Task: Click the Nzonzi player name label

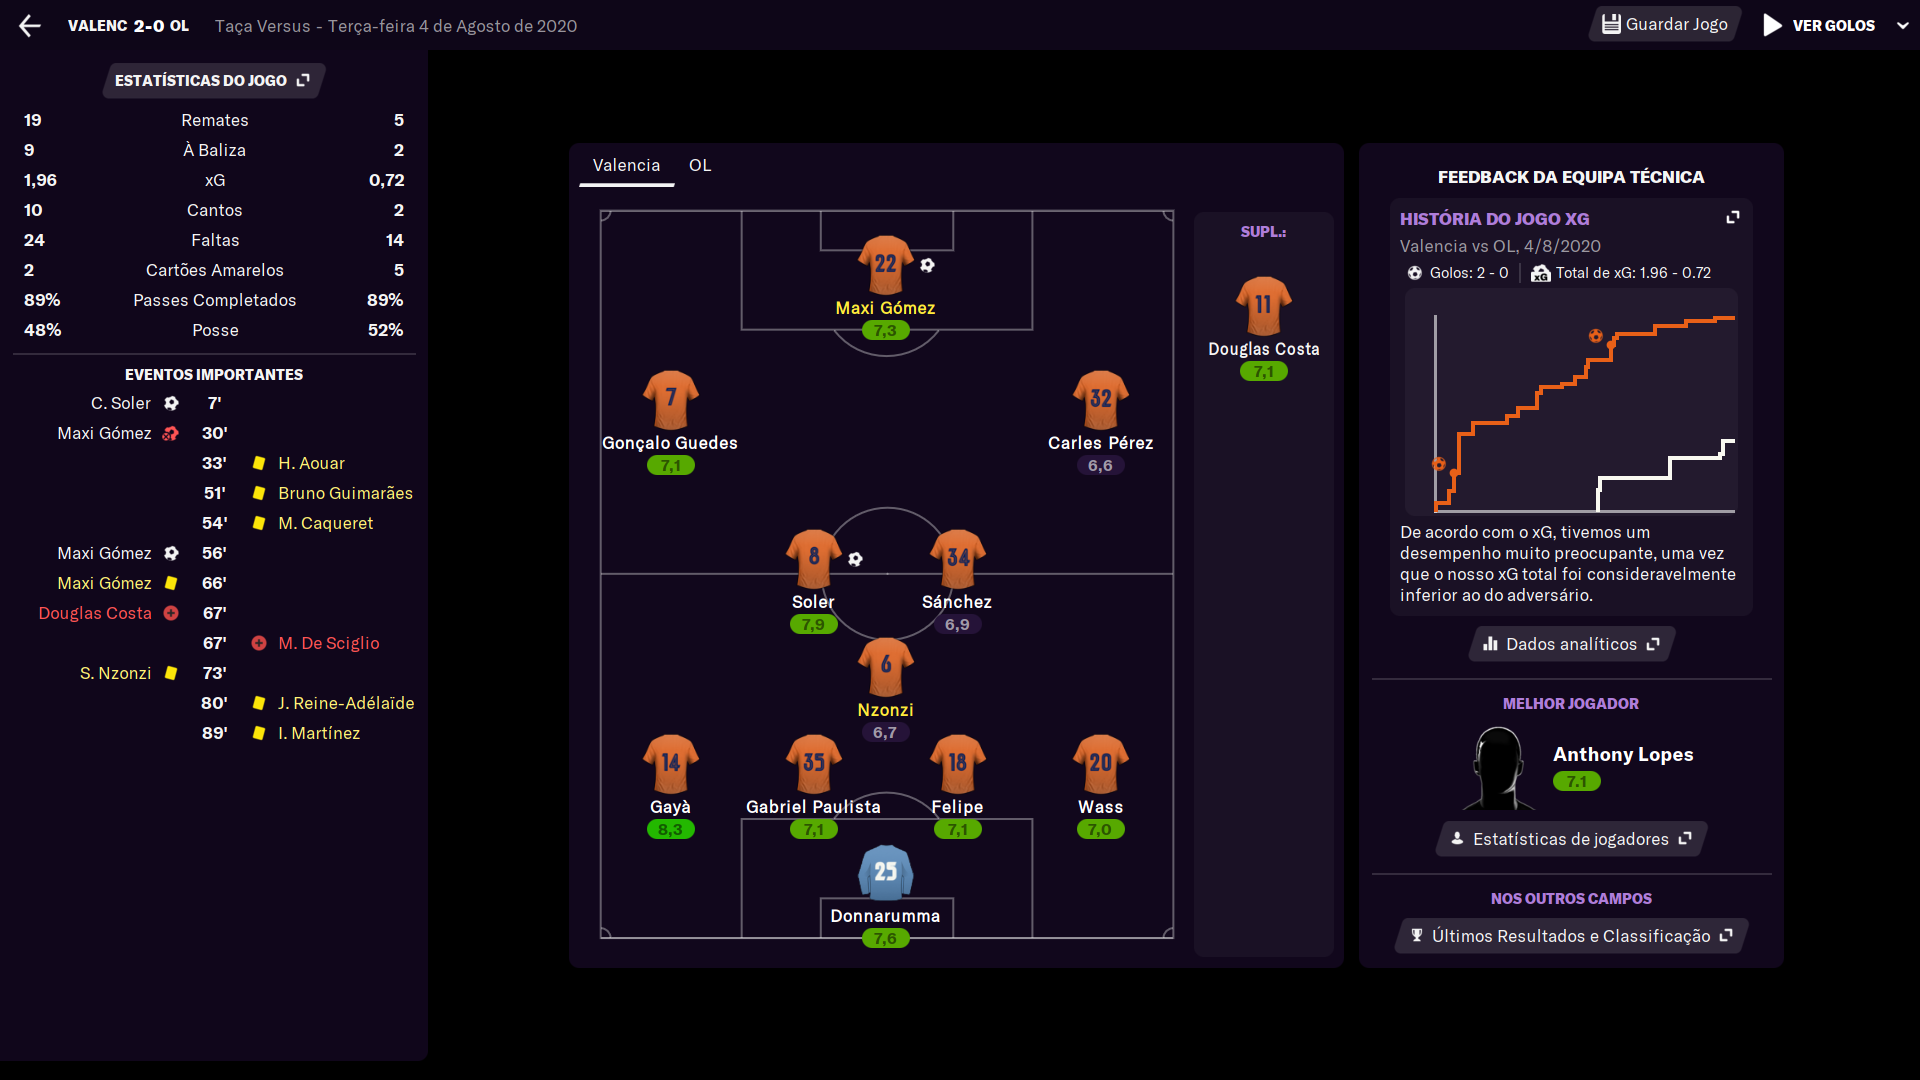Action: click(x=885, y=710)
